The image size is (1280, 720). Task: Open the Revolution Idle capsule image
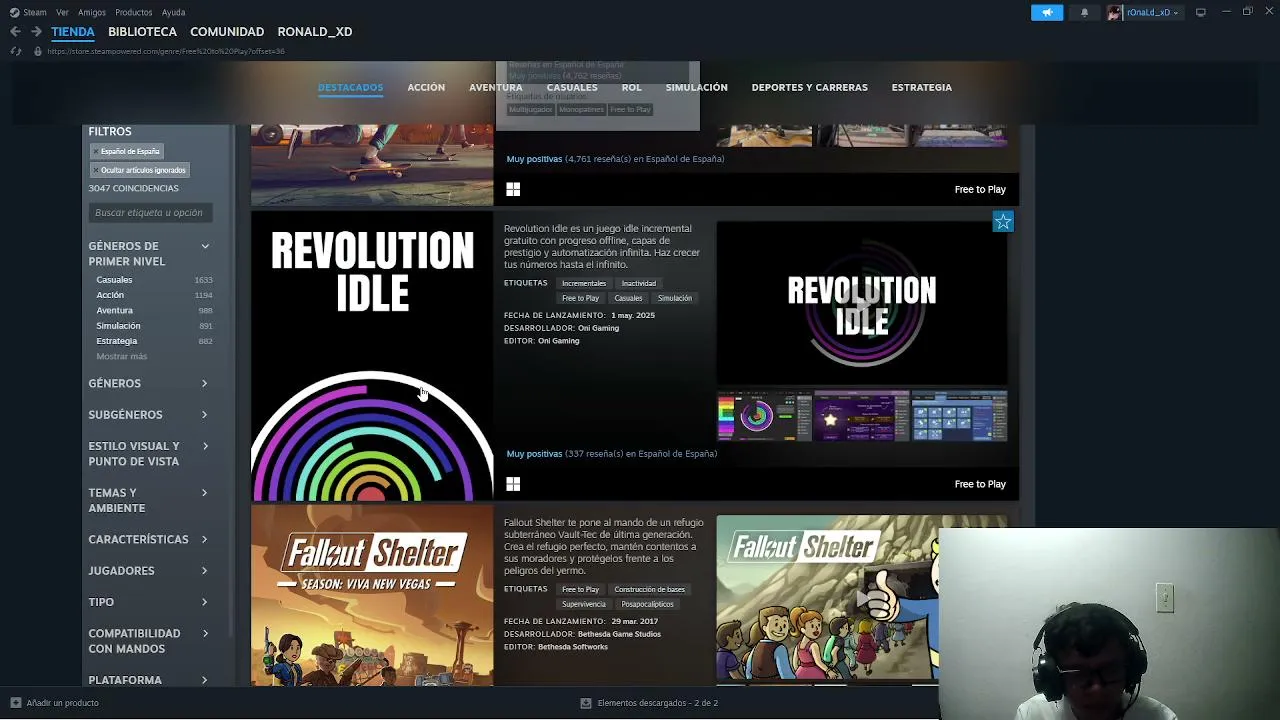(372, 356)
